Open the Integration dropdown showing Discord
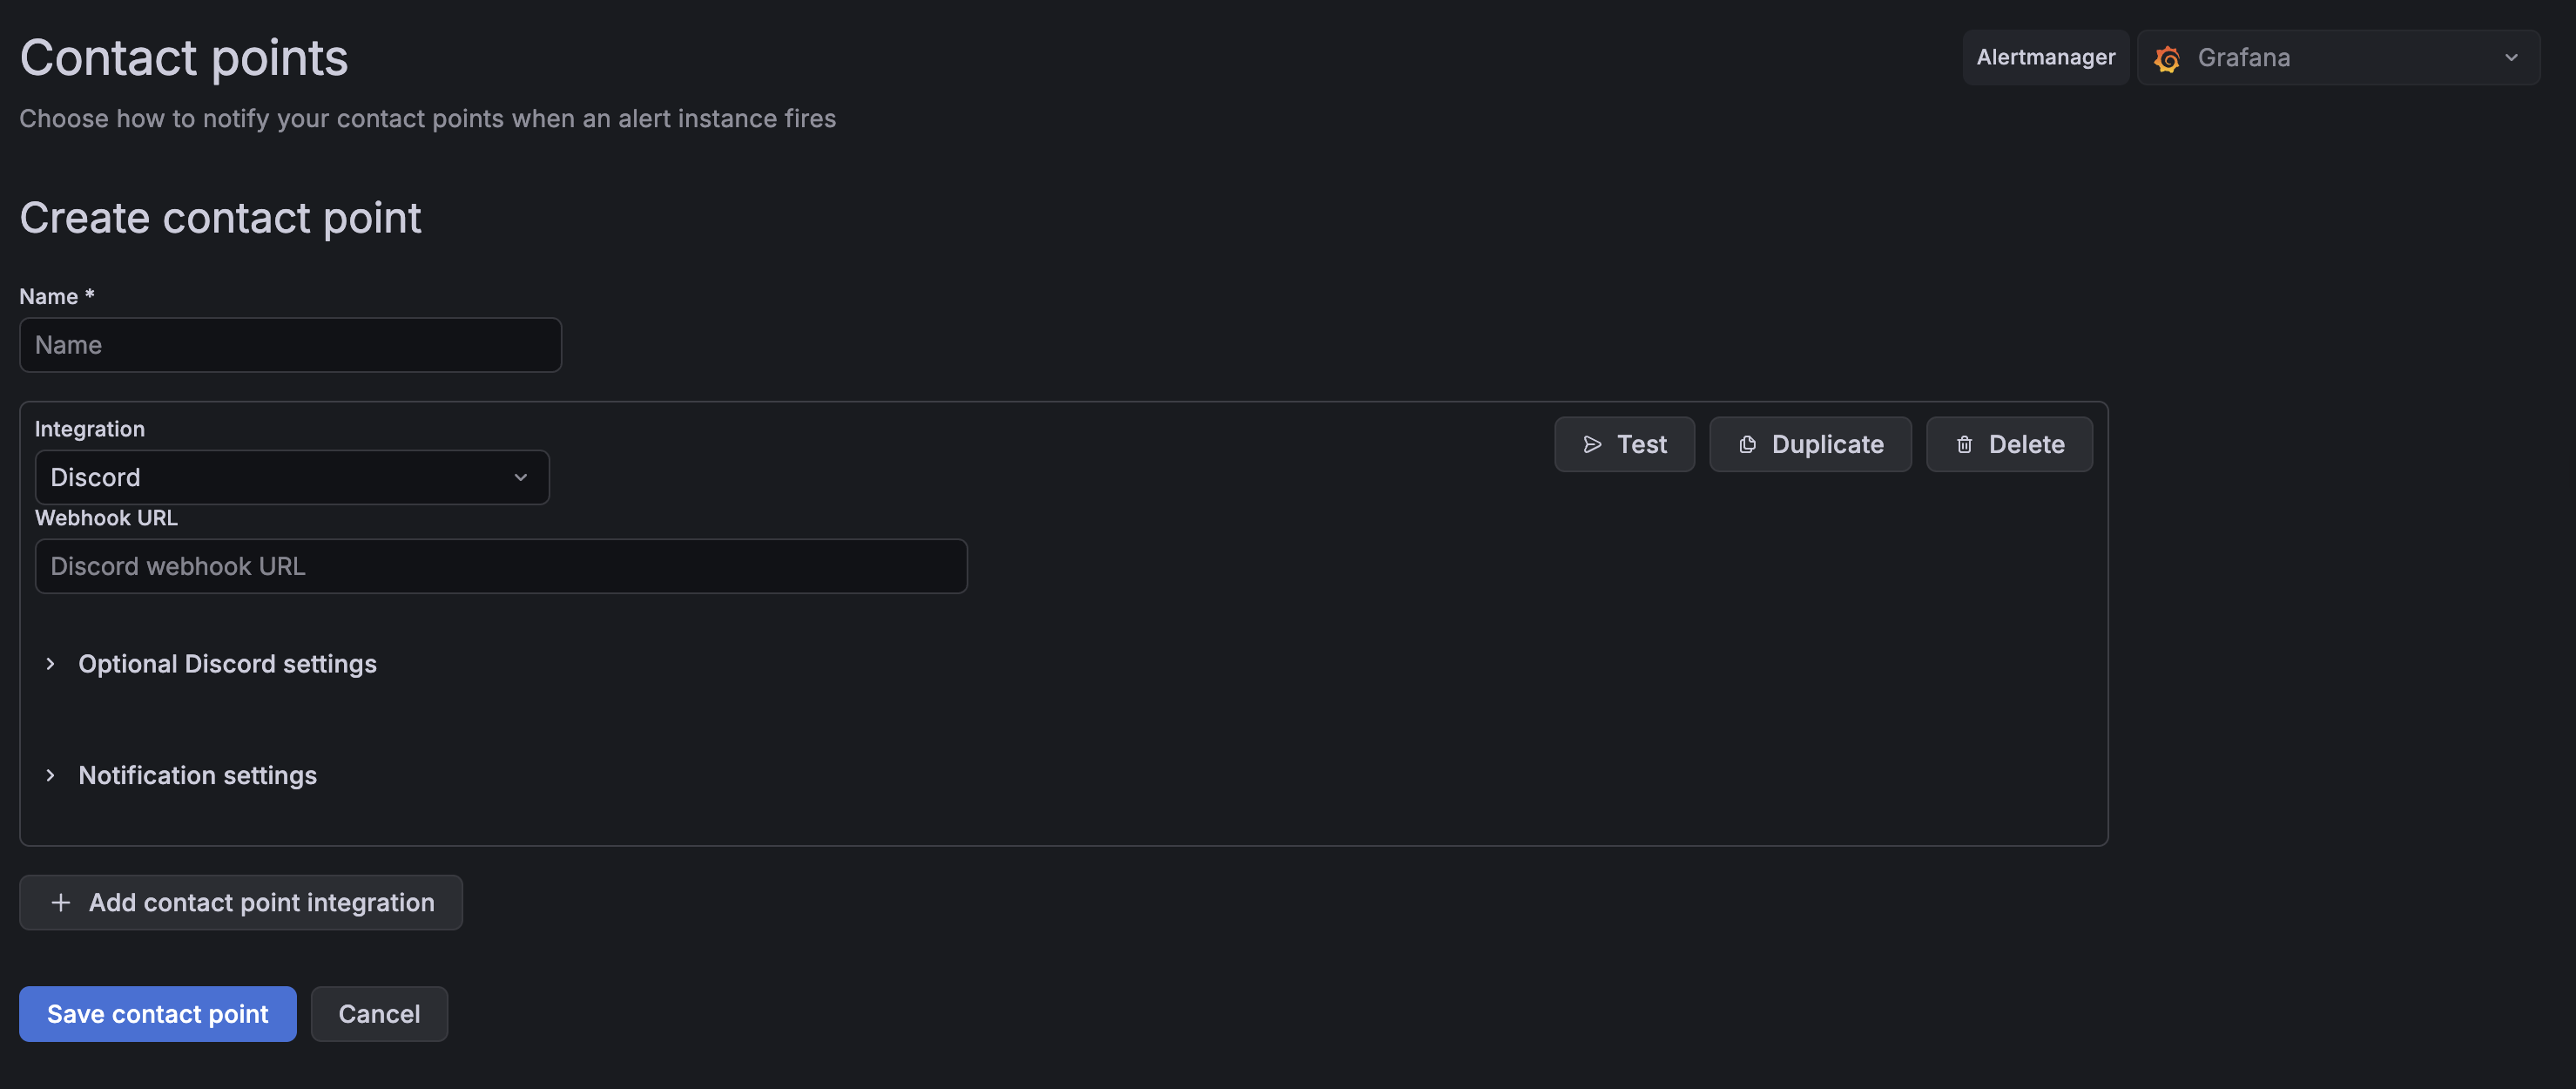 (x=291, y=477)
